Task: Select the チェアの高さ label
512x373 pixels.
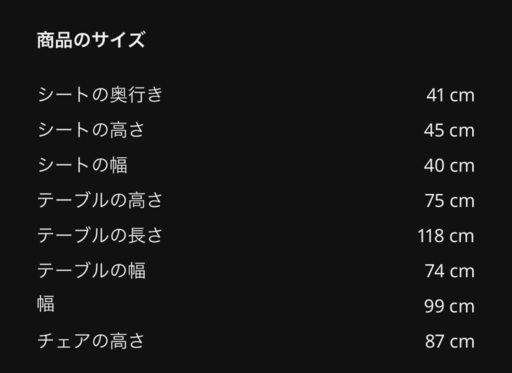Action: pos(91,341)
